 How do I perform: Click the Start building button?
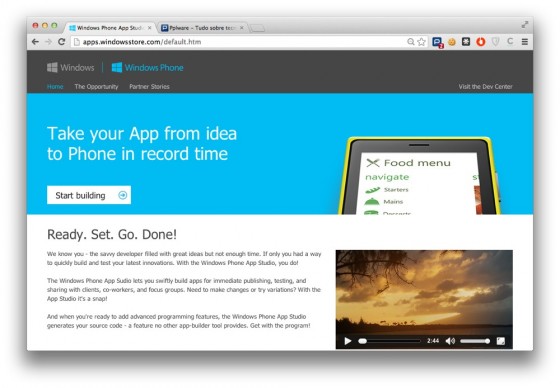pyautogui.click(x=89, y=195)
